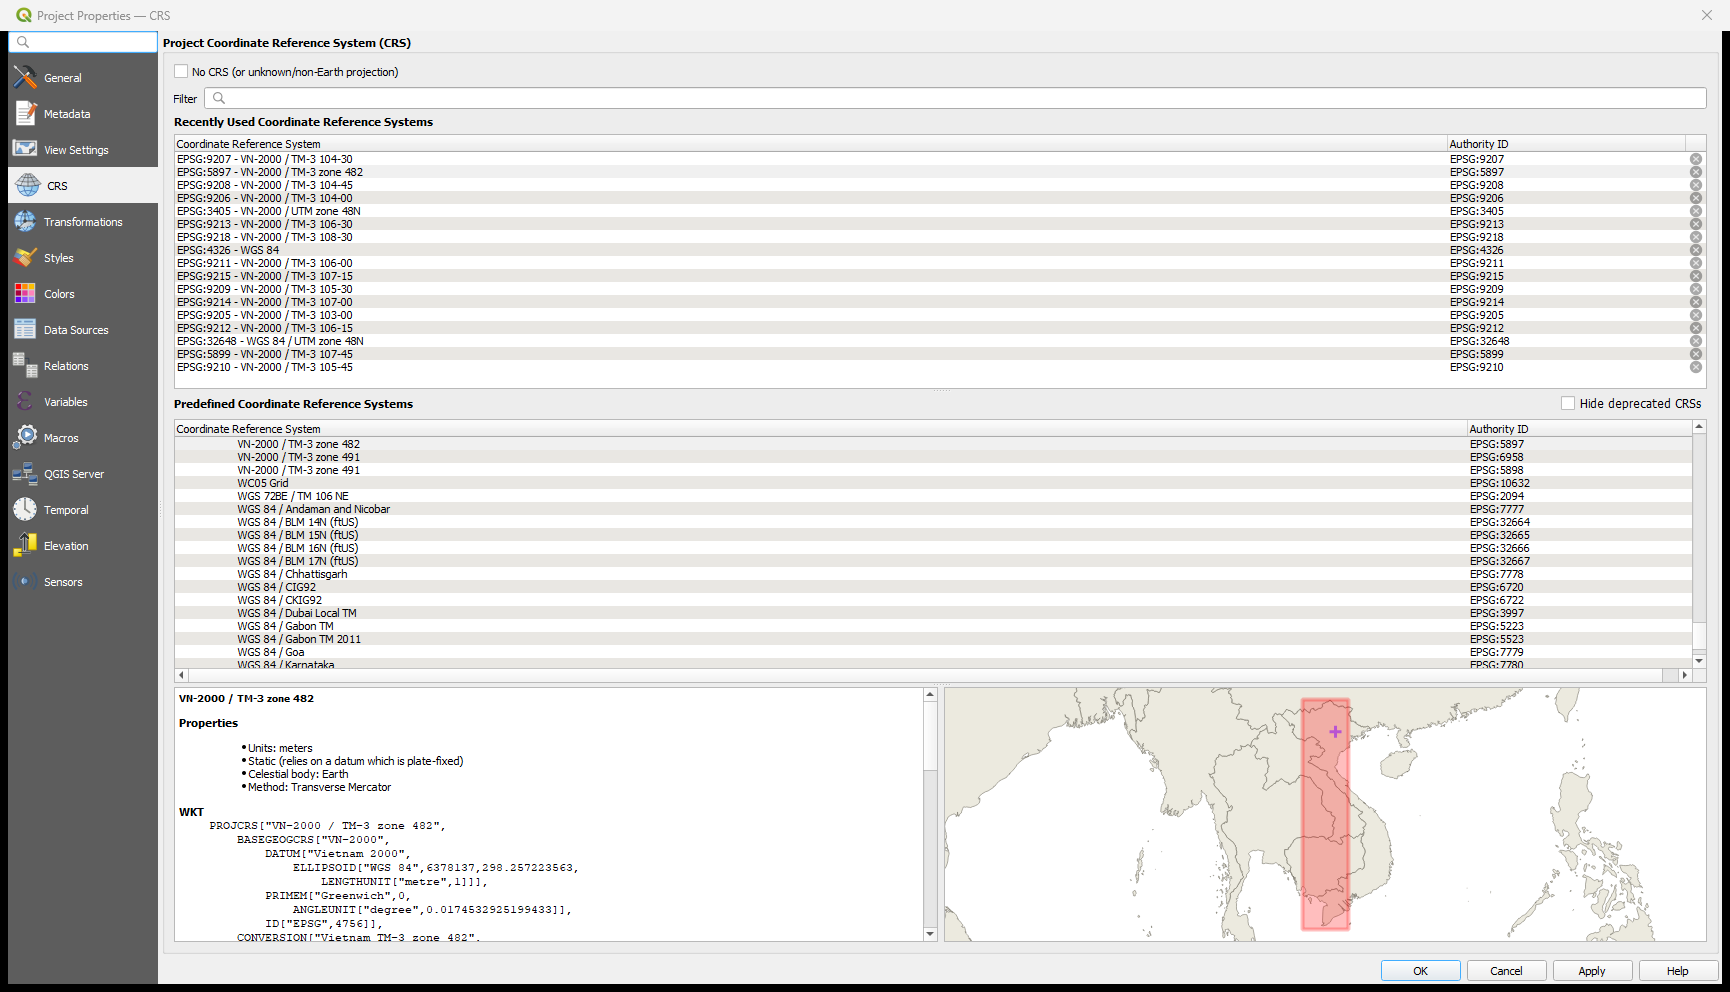The width and height of the screenshot is (1730, 992).
Task: Click the CRS Filter input field
Action: [955, 98]
